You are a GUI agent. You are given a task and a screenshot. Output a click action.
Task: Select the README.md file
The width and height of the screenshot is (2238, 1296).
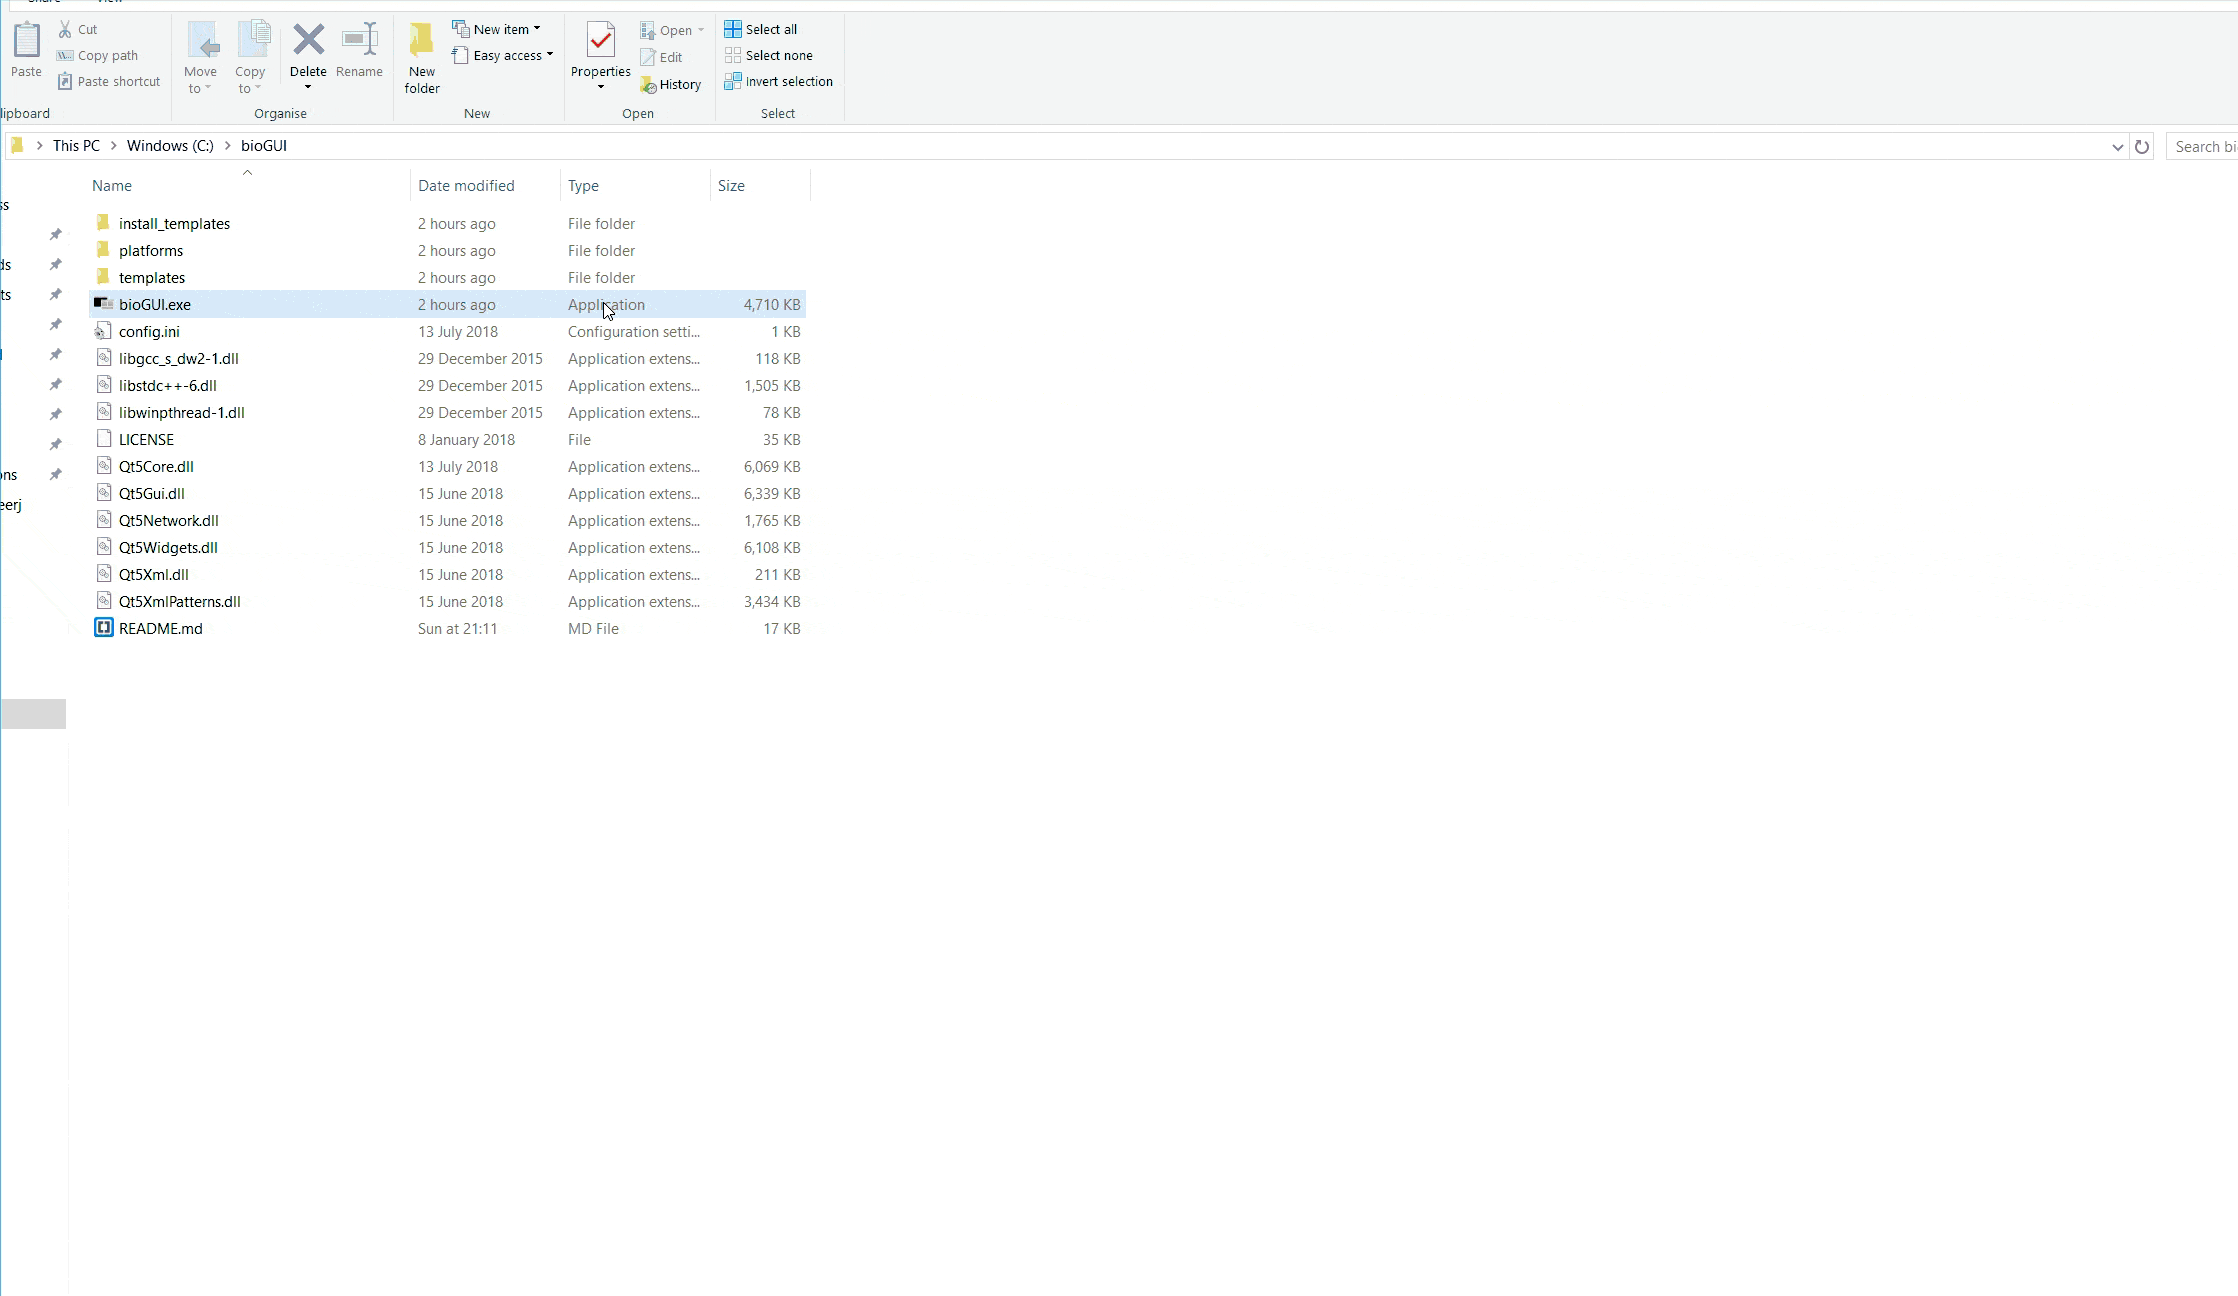tap(160, 629)
